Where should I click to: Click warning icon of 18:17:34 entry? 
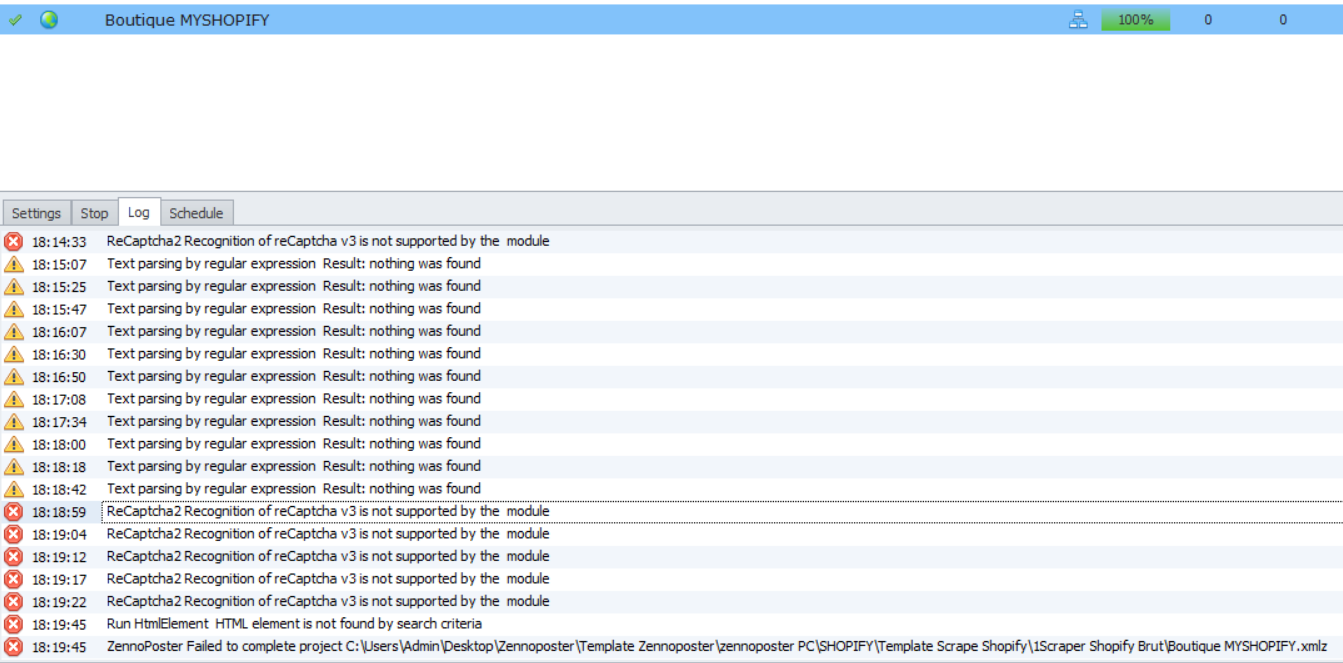tap(13, 421)
